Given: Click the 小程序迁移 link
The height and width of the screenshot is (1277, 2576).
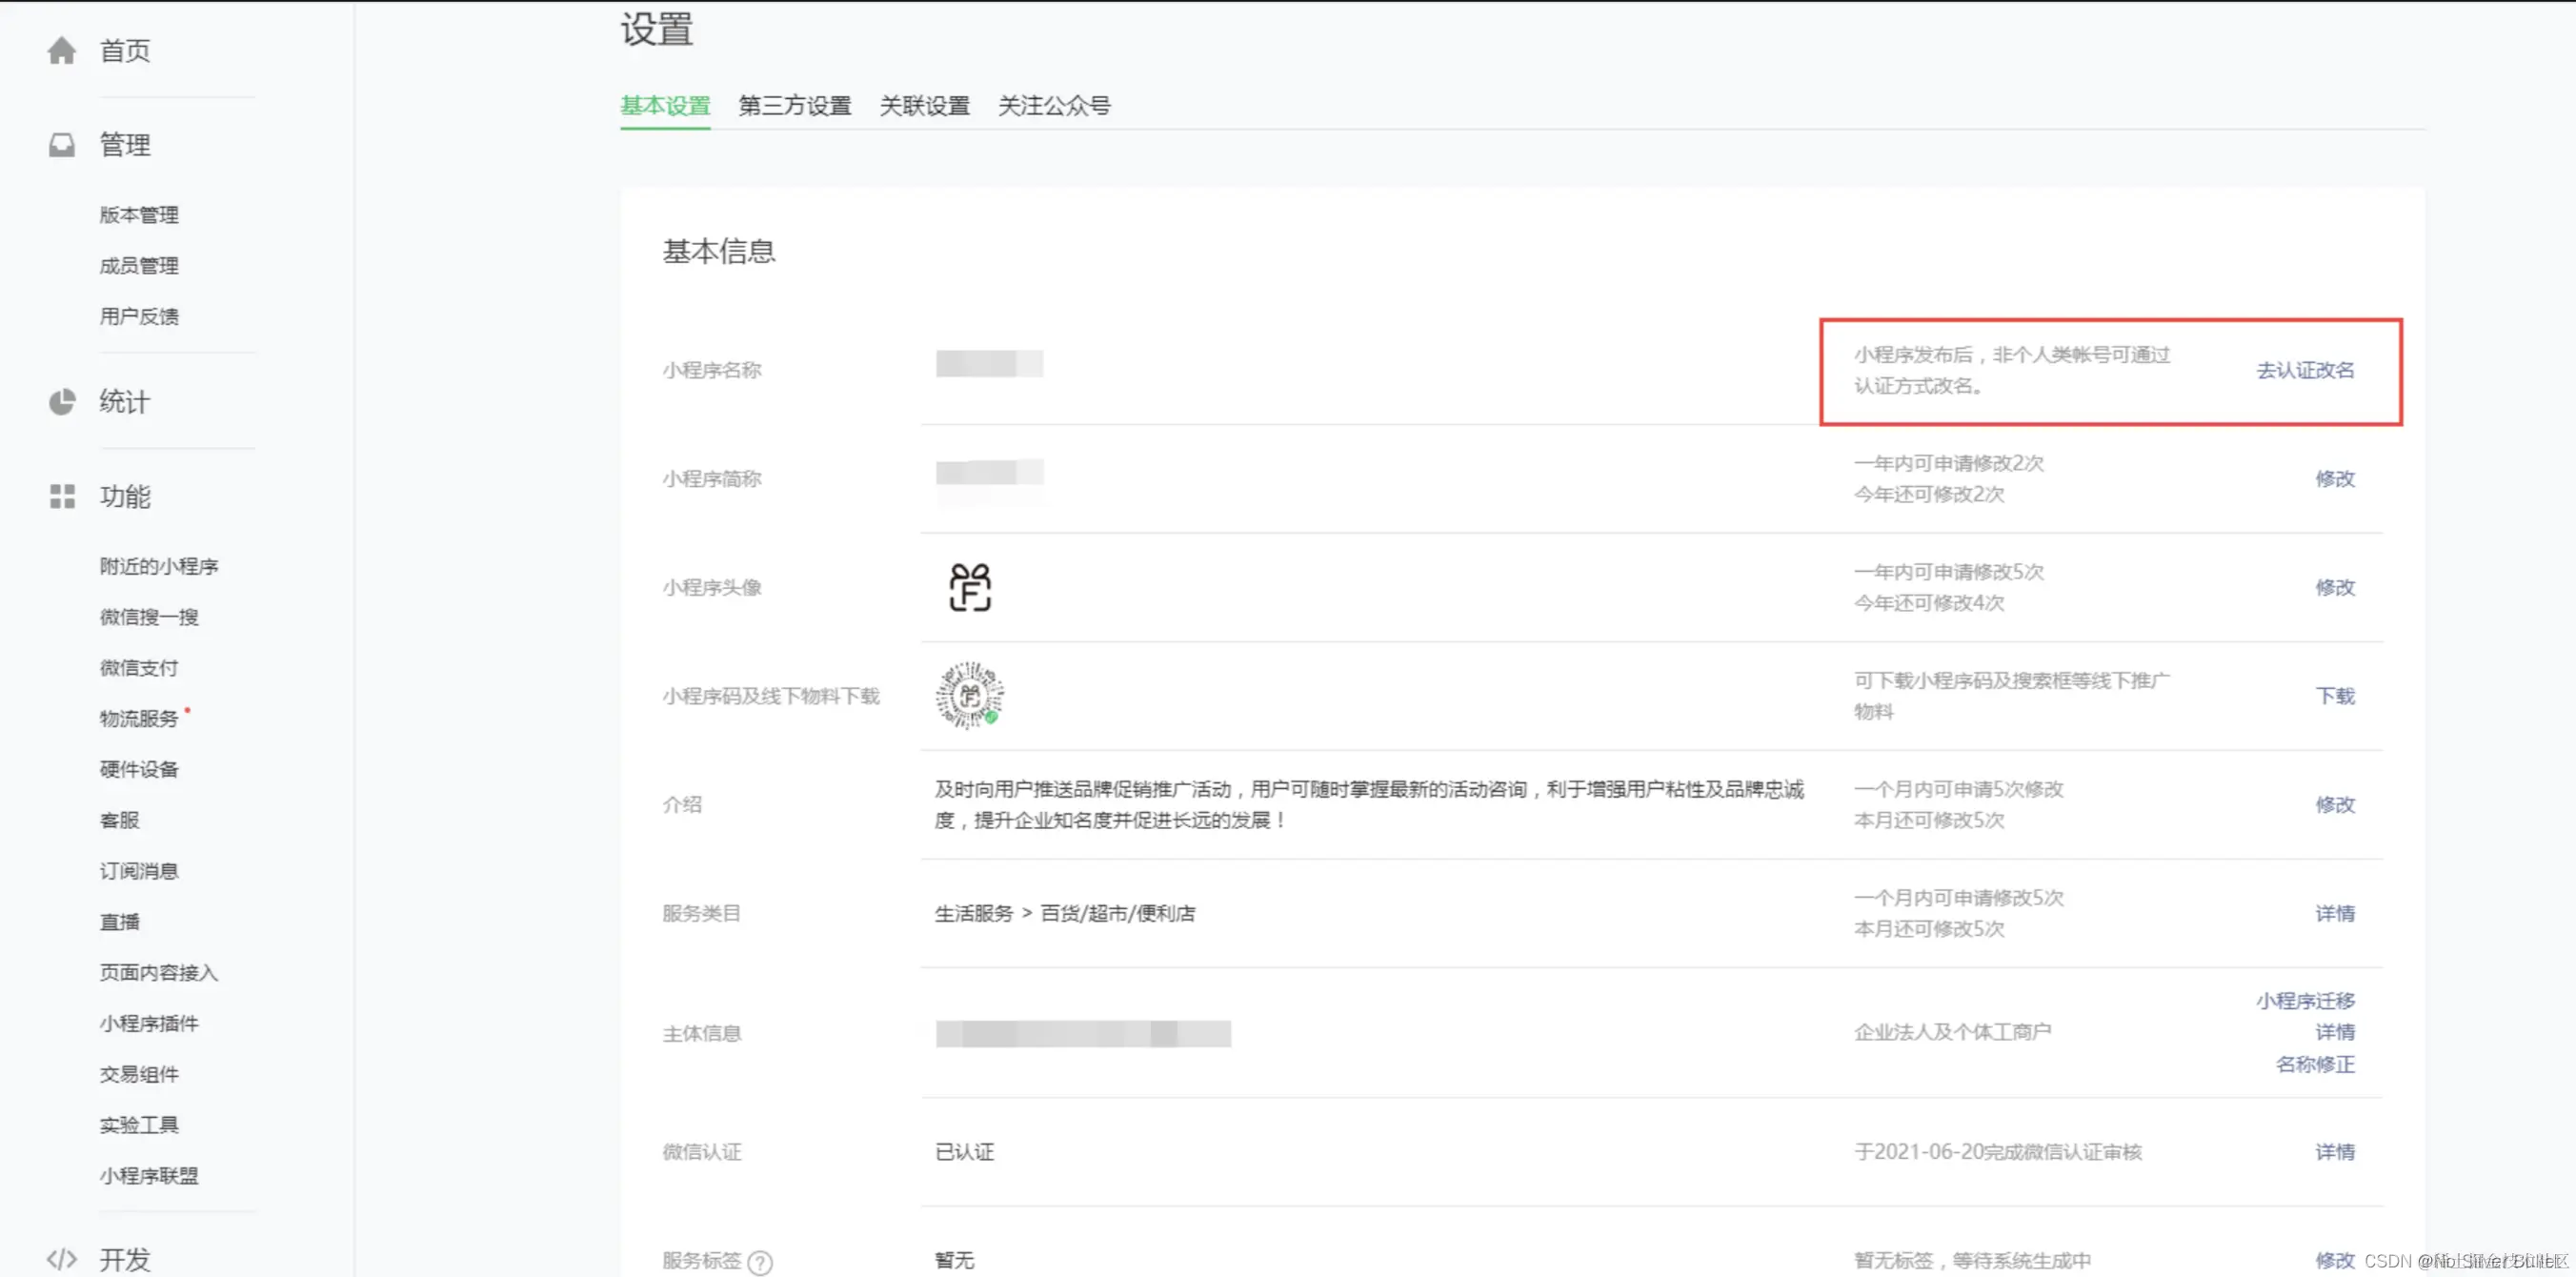Looking at the screenshot, I should [x=2305, y=1000].
